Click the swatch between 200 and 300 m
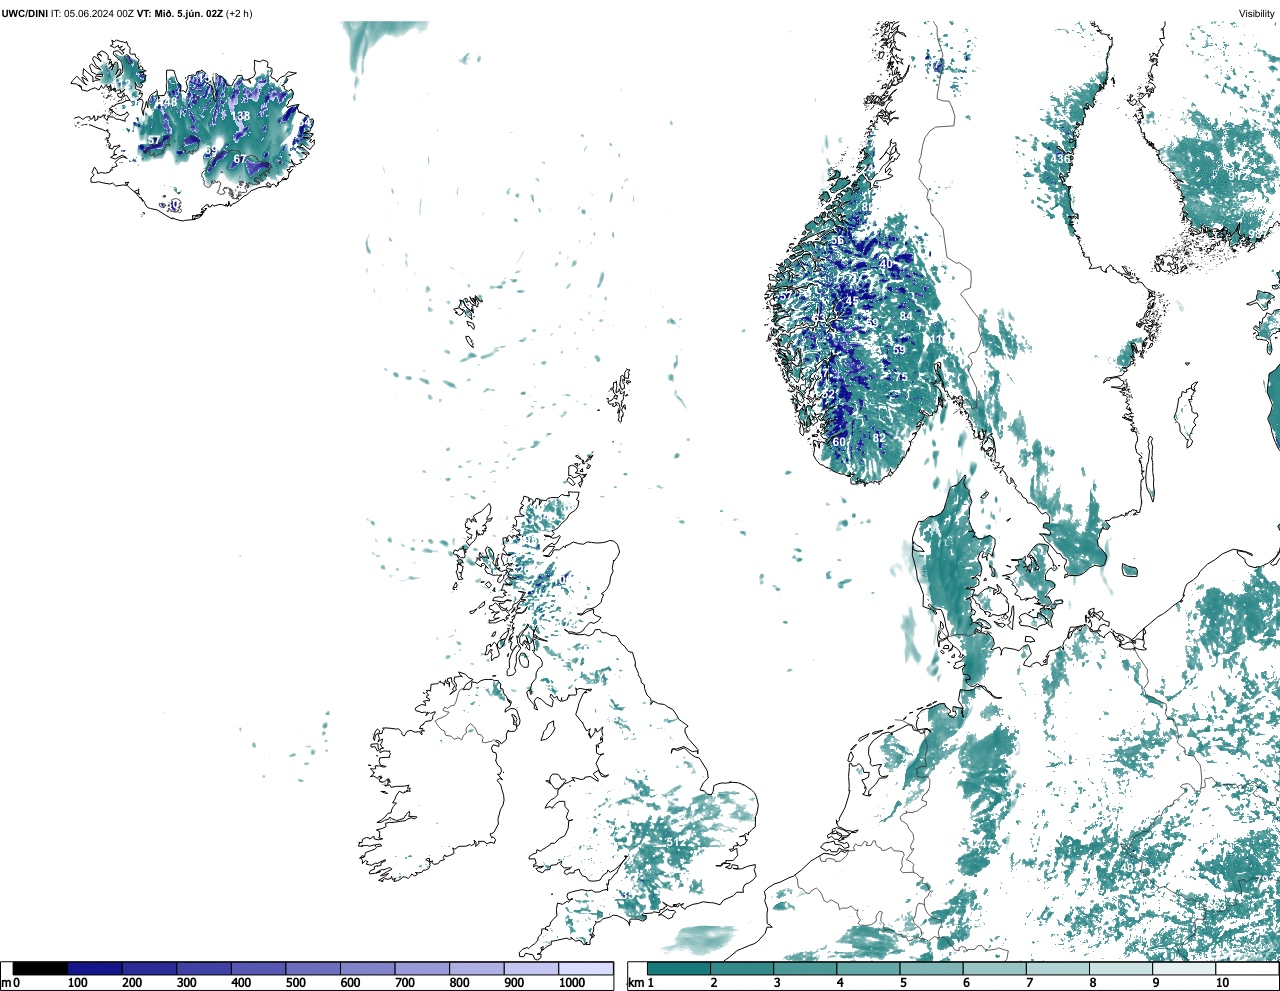 pos(150,969)
